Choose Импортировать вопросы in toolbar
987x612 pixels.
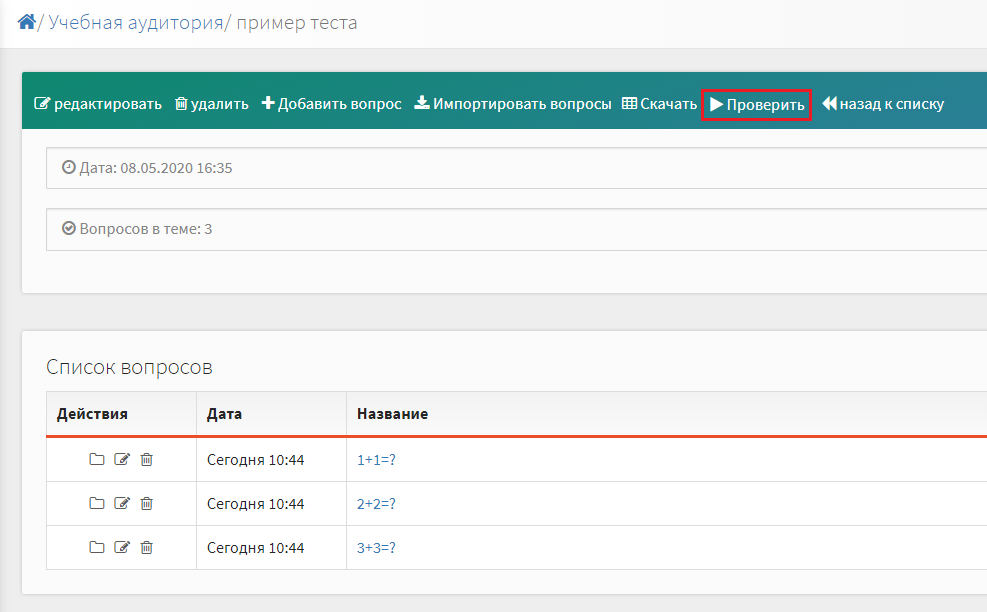coord(512,104)
